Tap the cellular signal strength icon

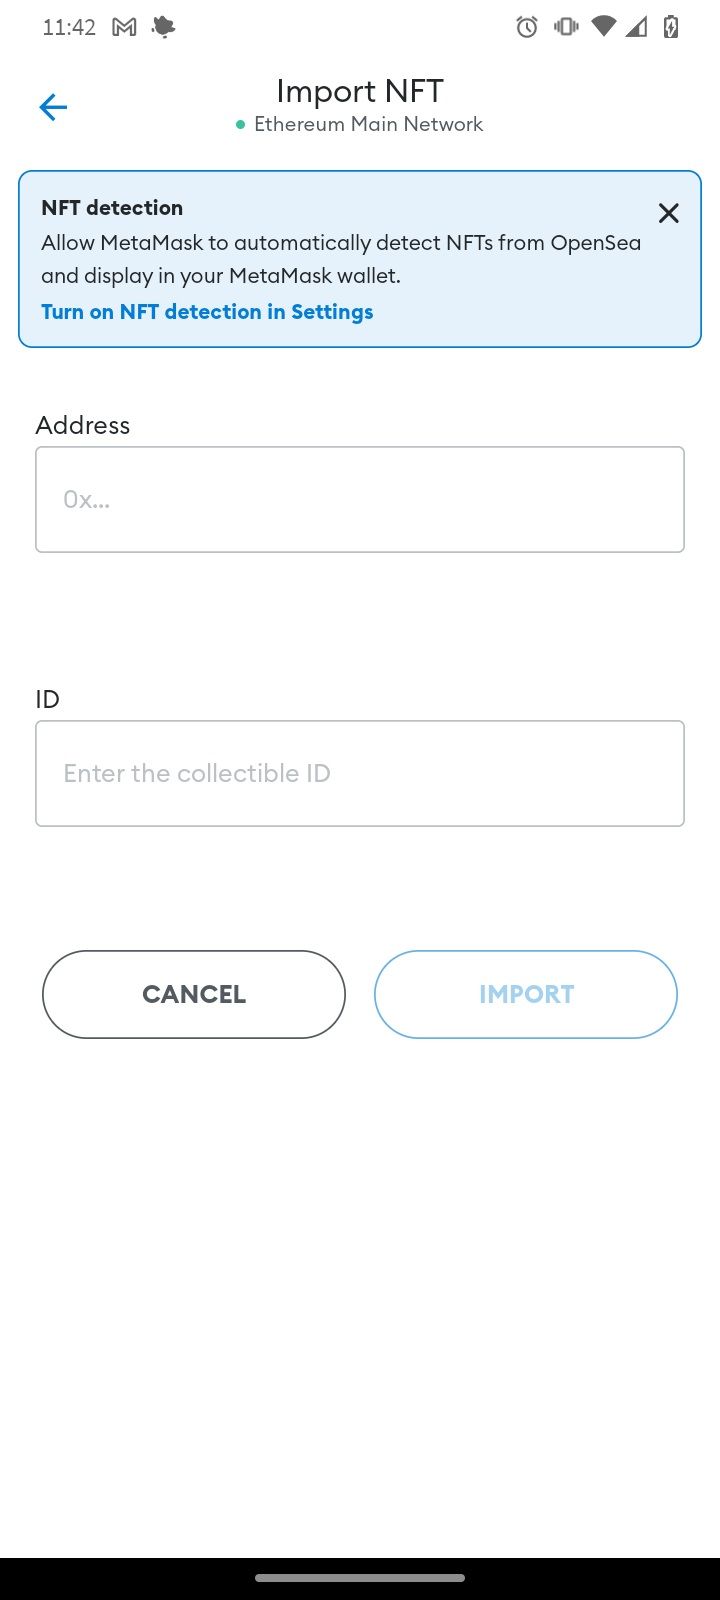tap(636, 27)
